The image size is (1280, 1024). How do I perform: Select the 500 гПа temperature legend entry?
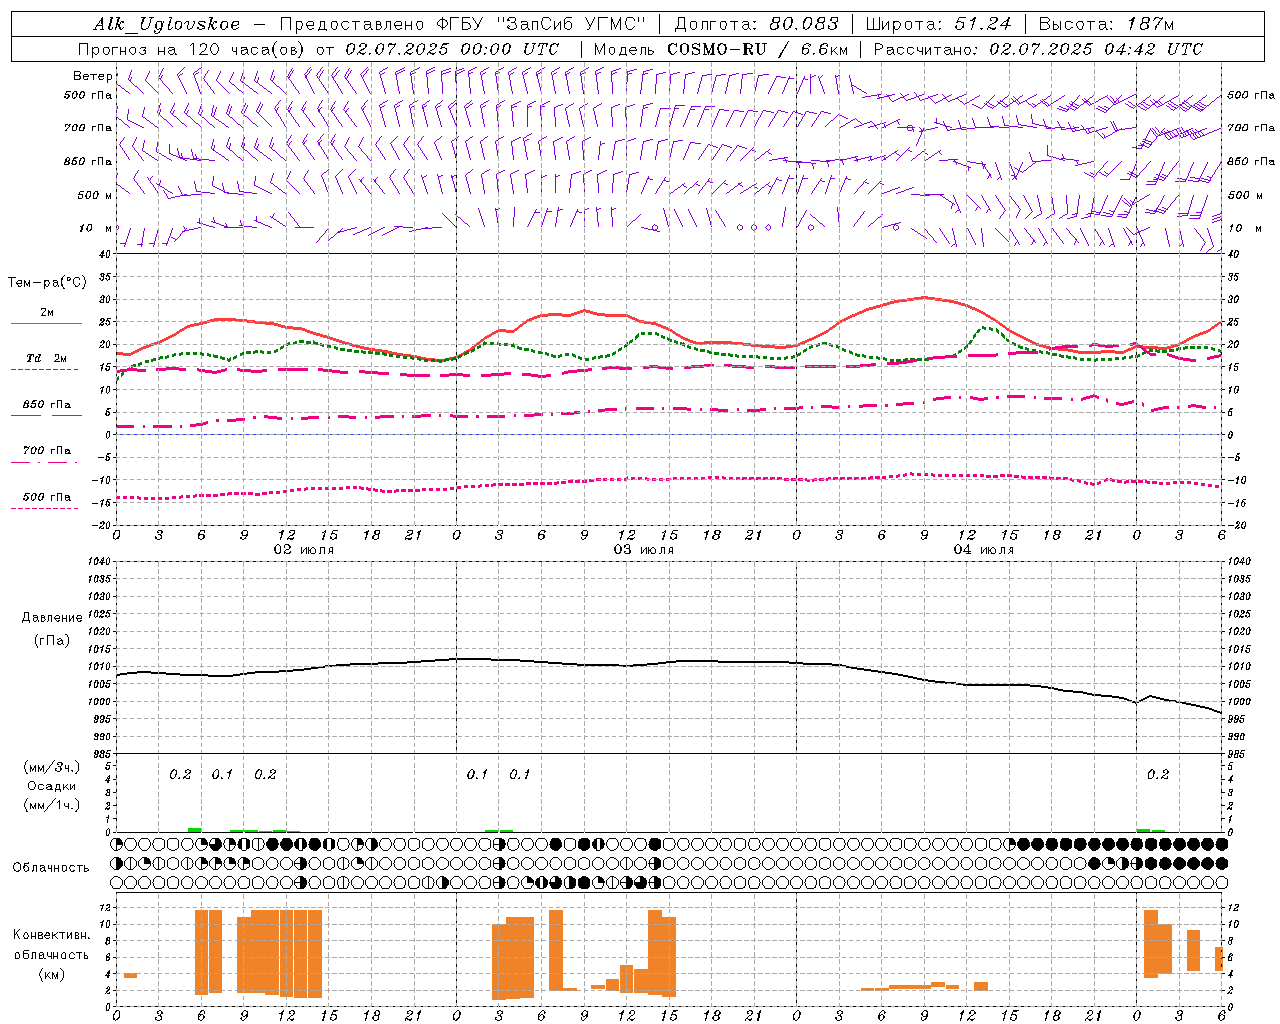(x=47, y=497)
